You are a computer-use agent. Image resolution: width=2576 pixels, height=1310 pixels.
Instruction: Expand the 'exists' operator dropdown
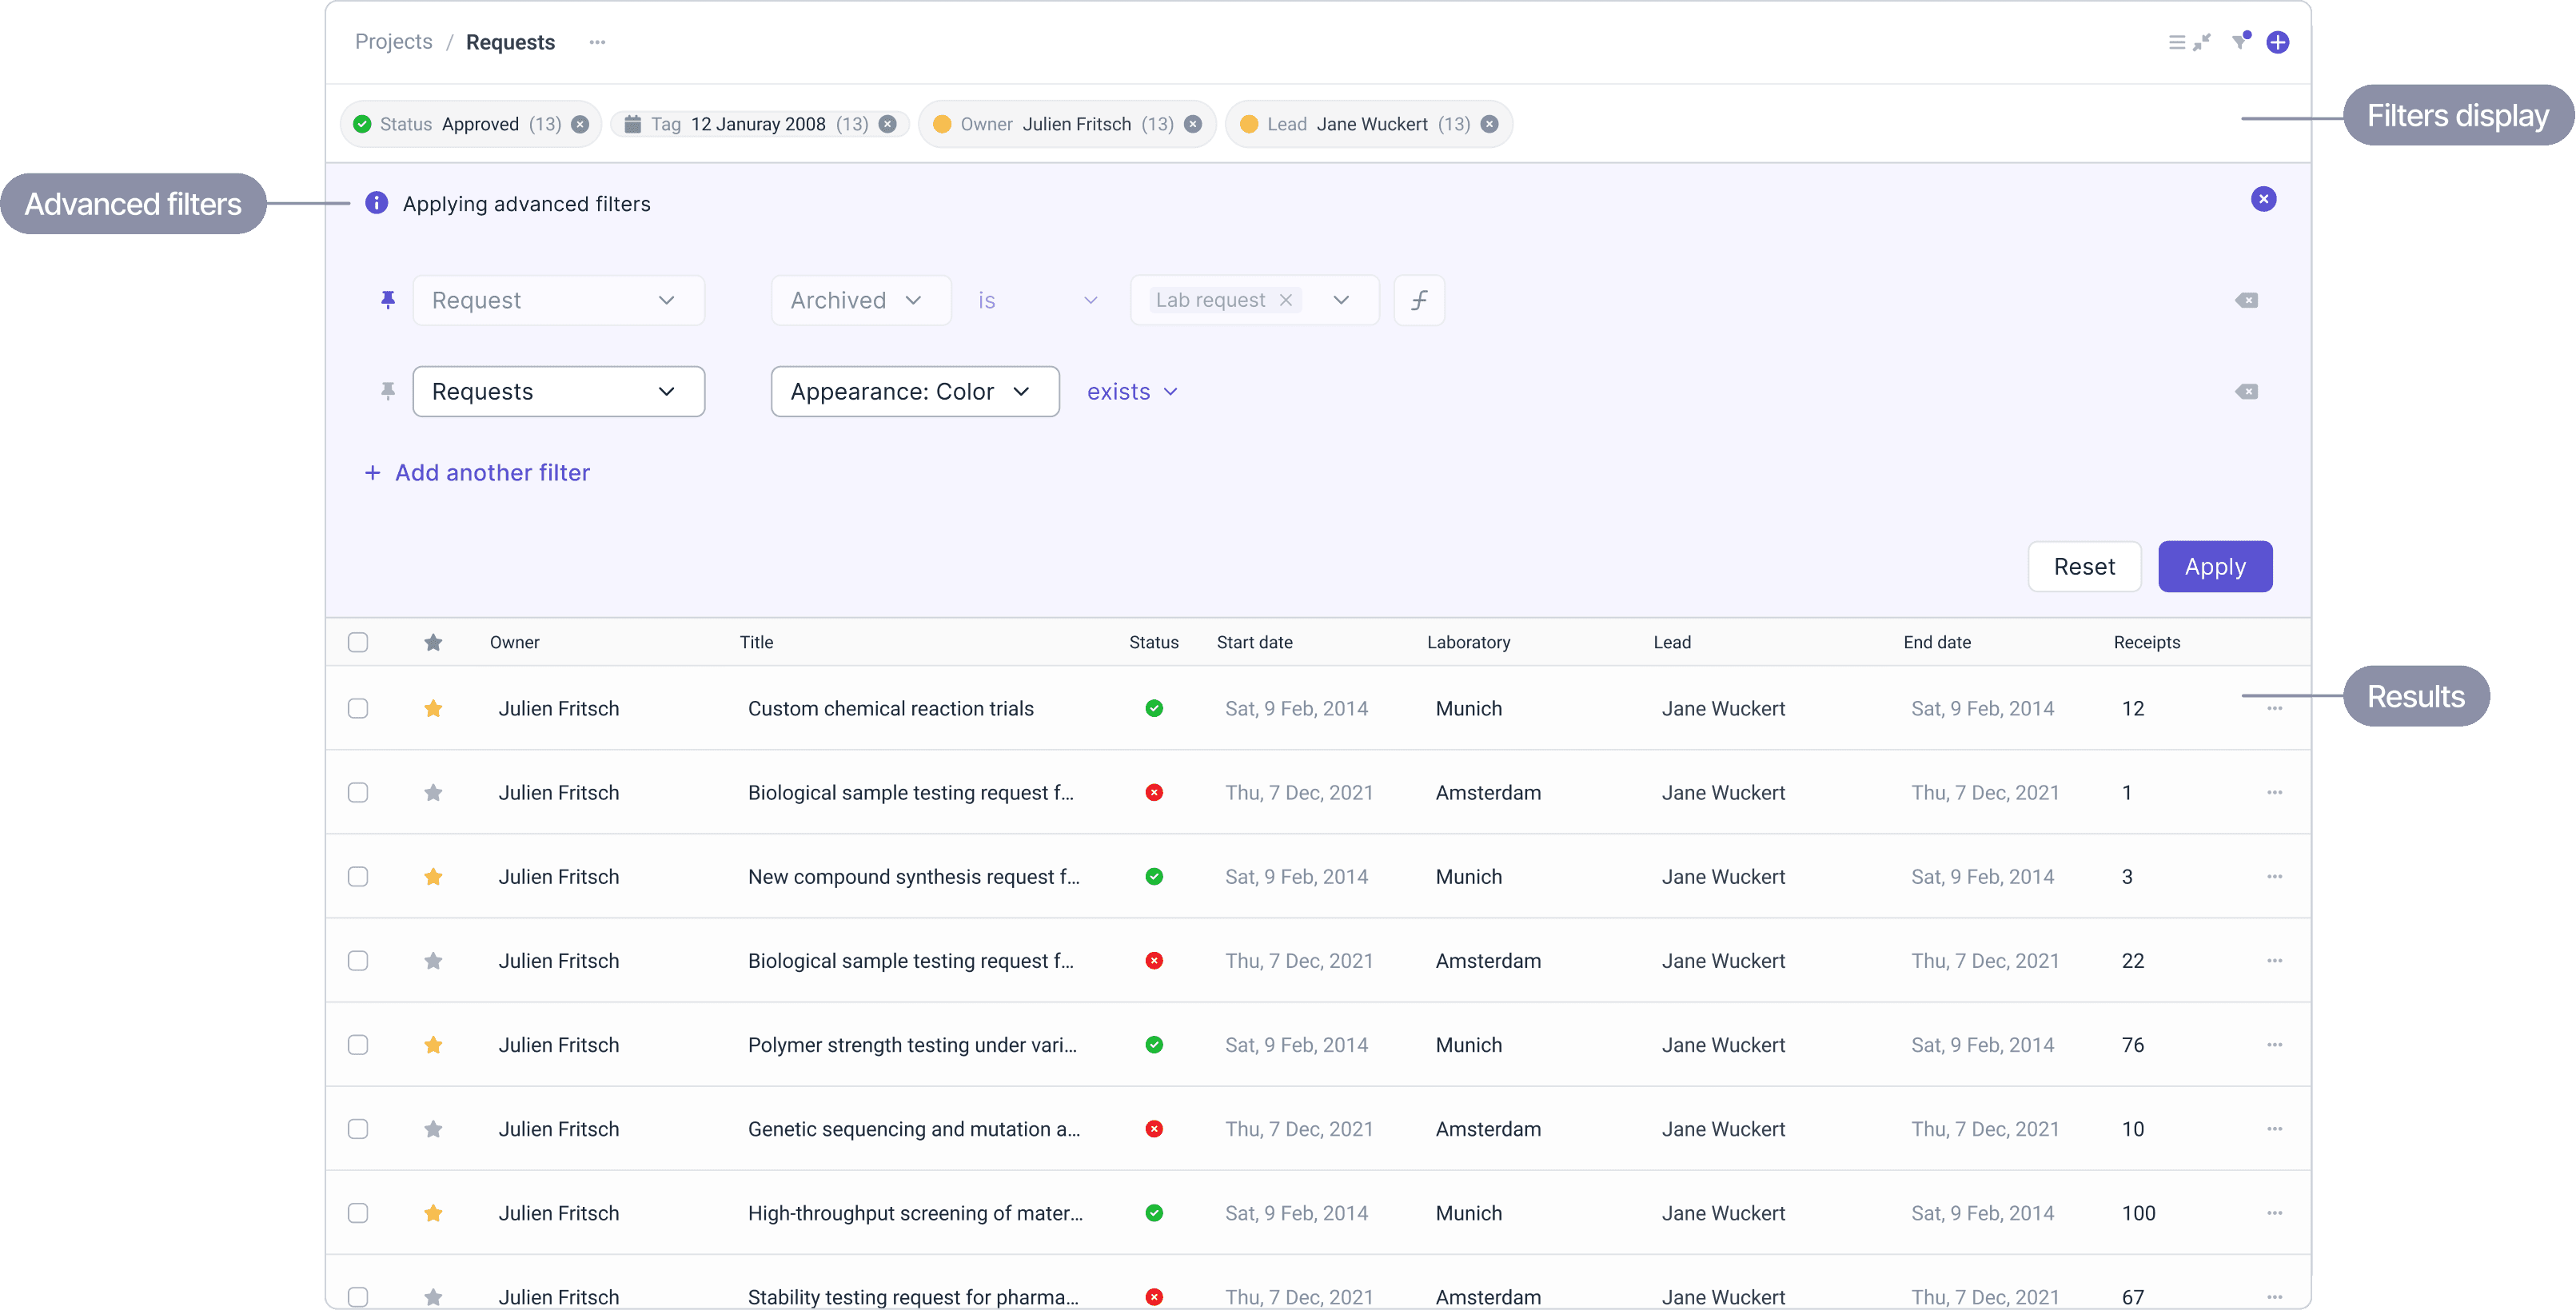[x=1132, y=391]
